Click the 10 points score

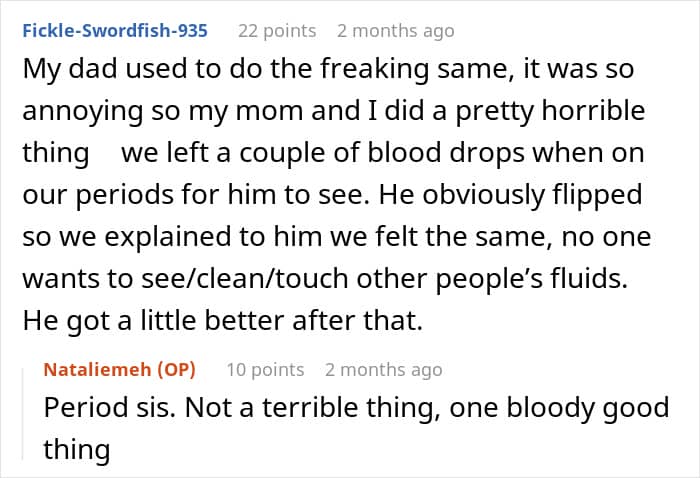(x=265, y=370)
